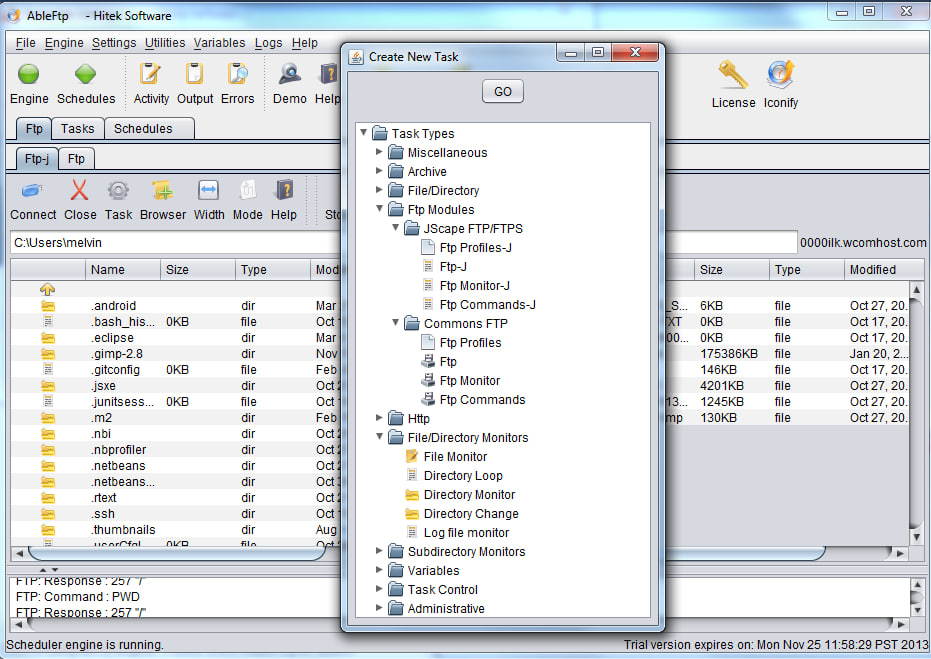Open the Settings menu
The height and width of the screenshot is (659, 931).
[x=114, y=43]
